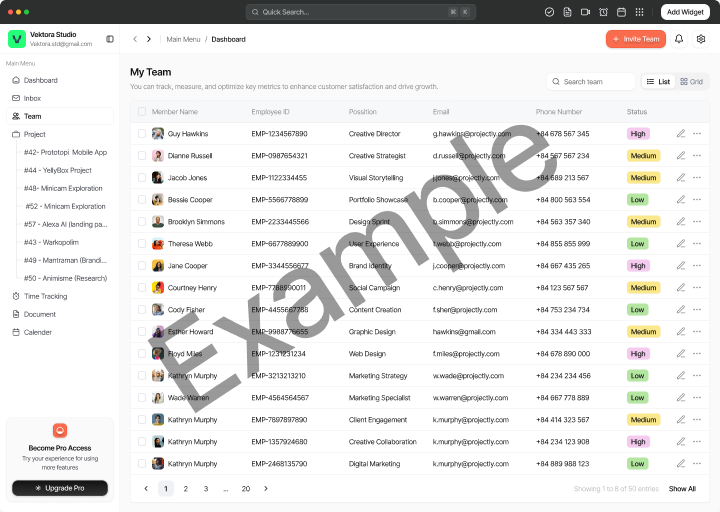Click Dianne Russell's Medium status badge

click(643, 156)
